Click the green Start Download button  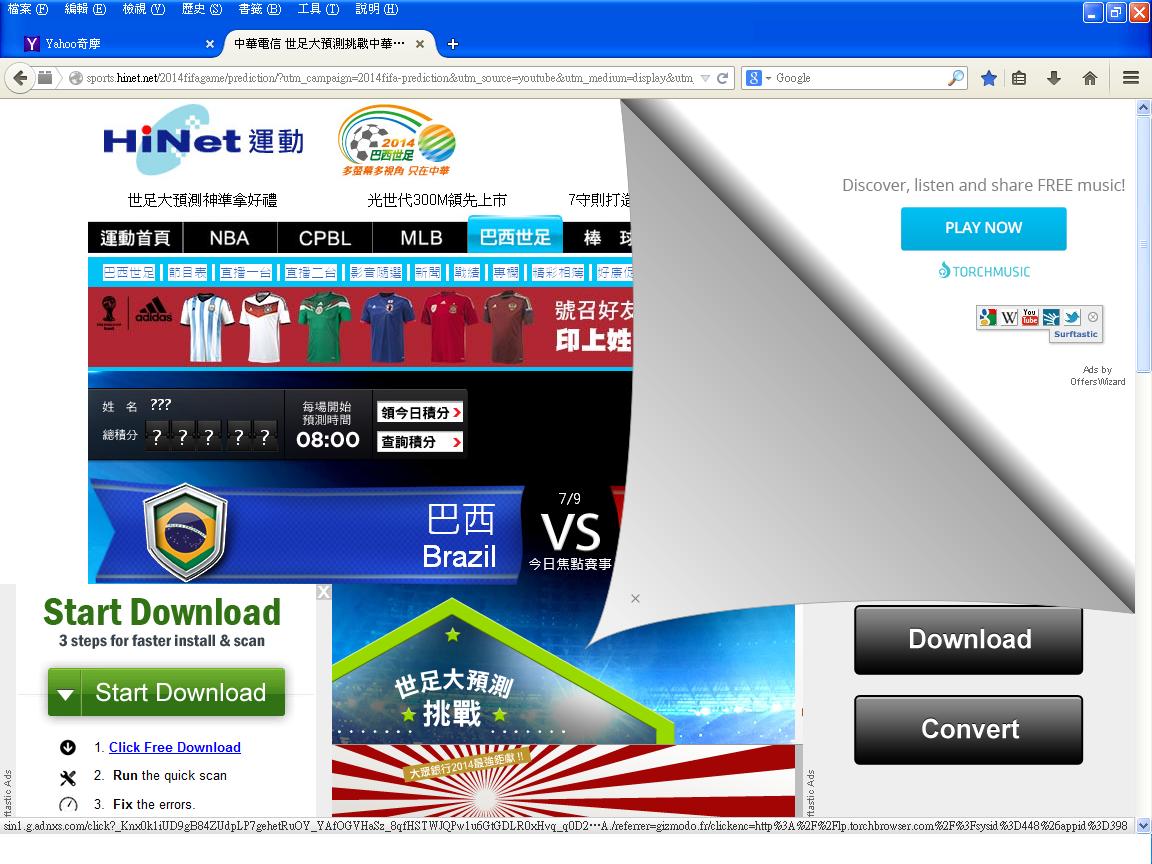[x=166, y=692]
